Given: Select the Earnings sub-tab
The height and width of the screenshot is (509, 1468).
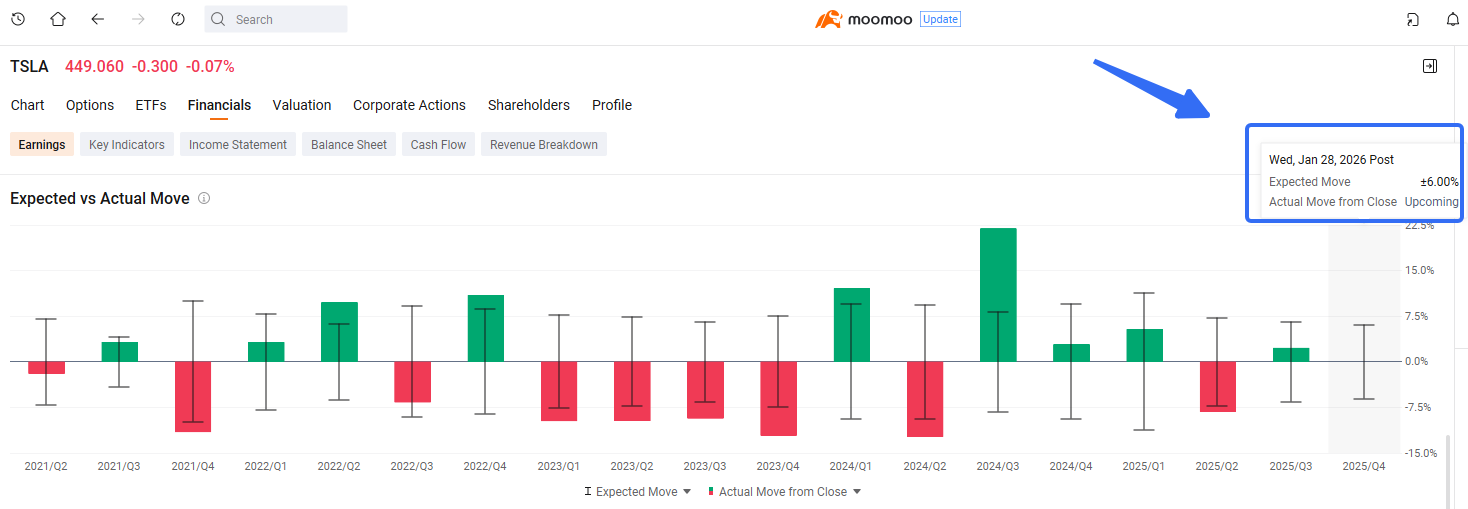Looking at the screenshot, I should [x=42, y=145].
